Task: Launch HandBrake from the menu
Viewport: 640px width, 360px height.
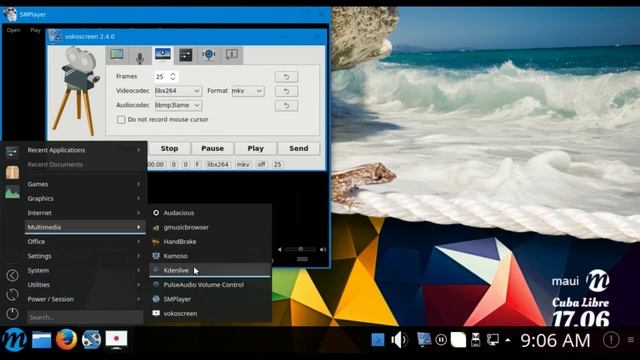Action: [210, 242]
